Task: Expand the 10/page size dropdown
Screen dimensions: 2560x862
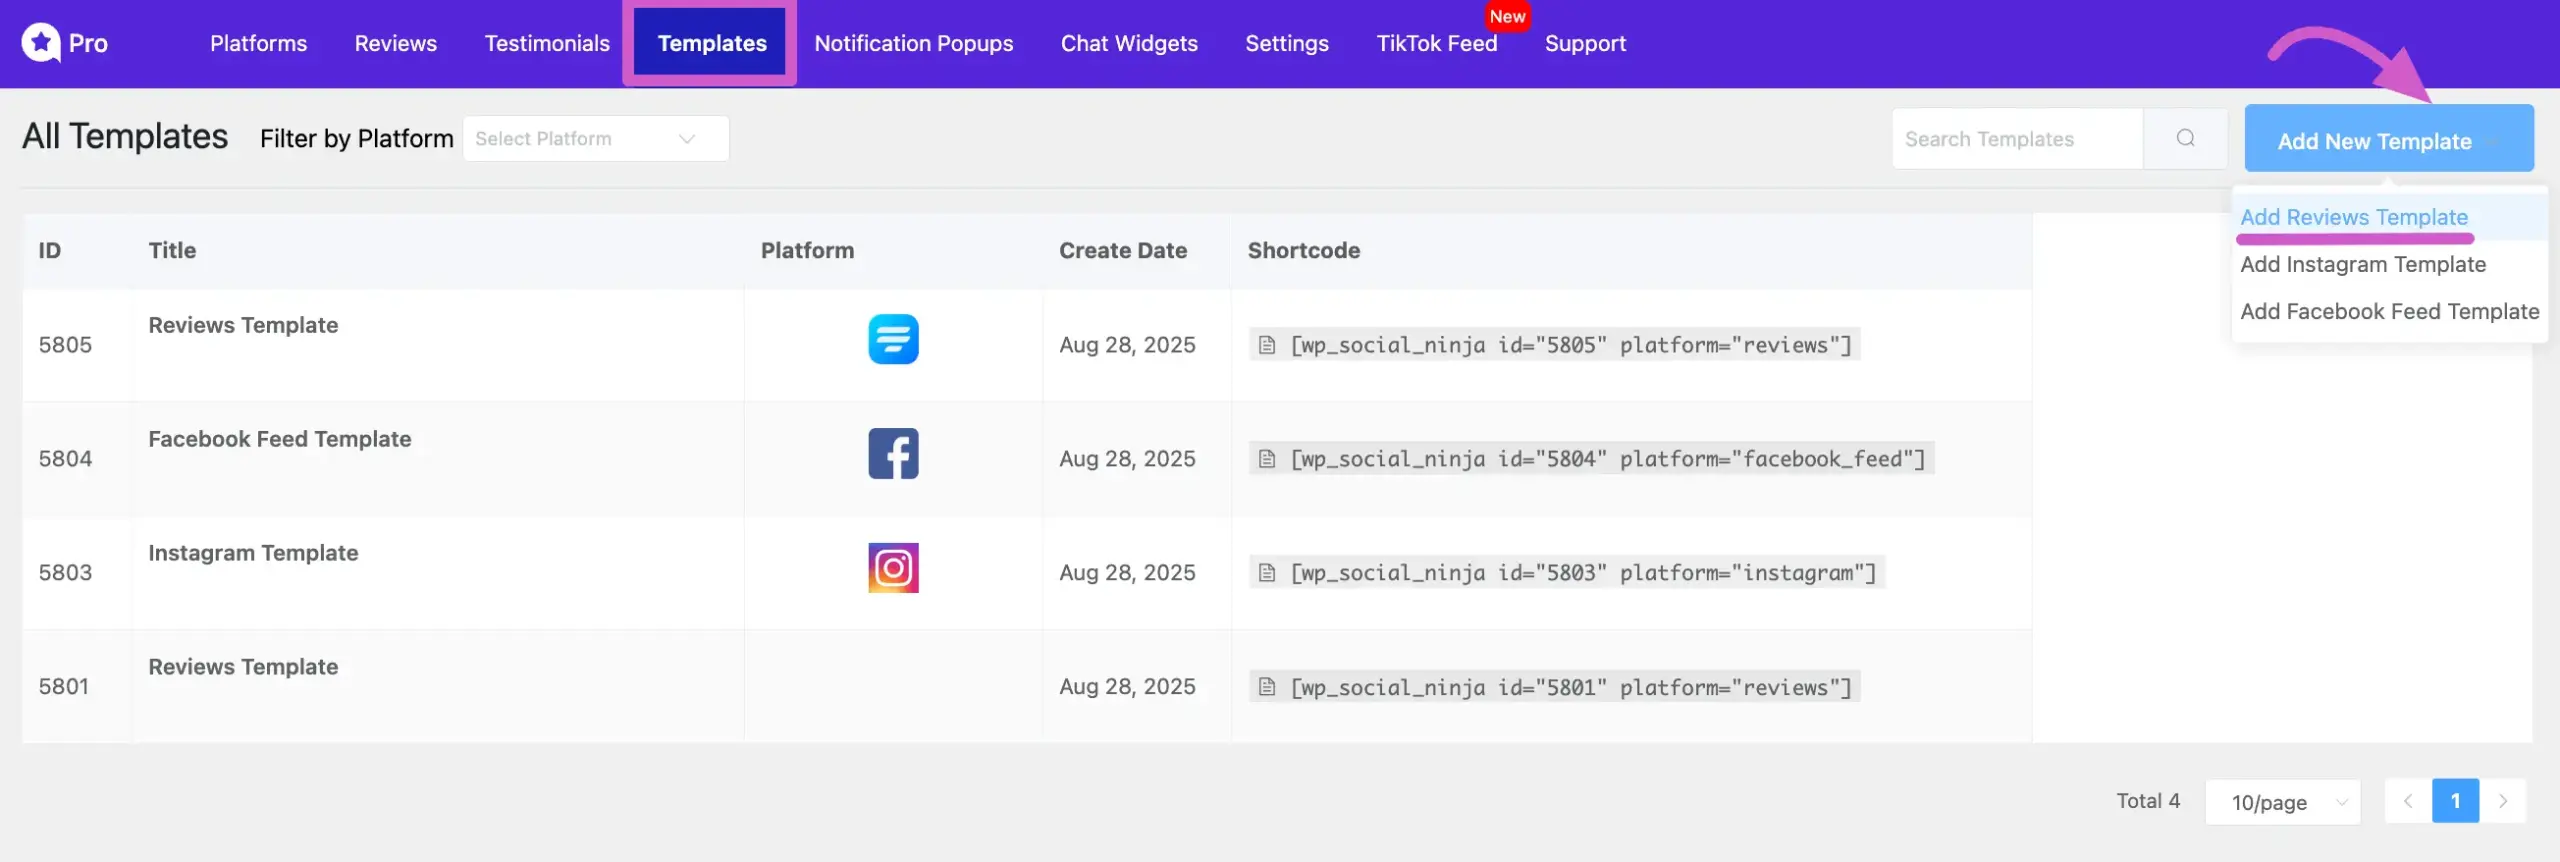Action: (2282, 802)
